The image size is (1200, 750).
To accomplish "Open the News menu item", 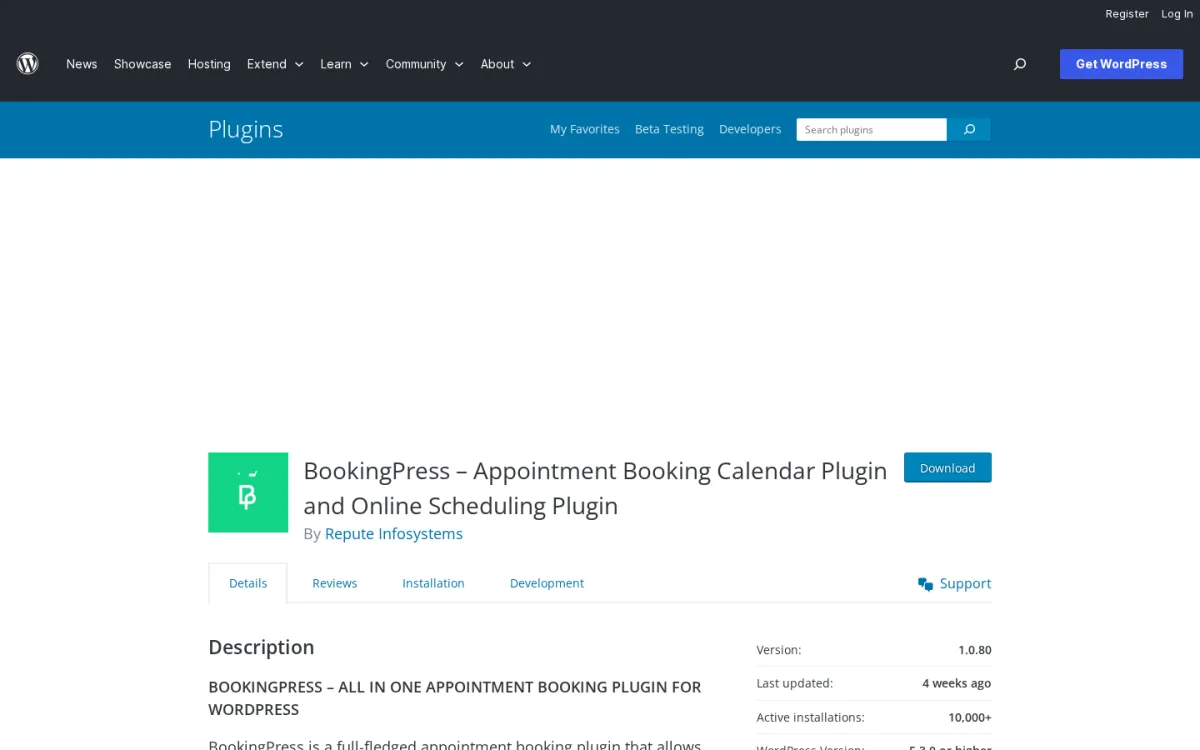I will point(82,64).
